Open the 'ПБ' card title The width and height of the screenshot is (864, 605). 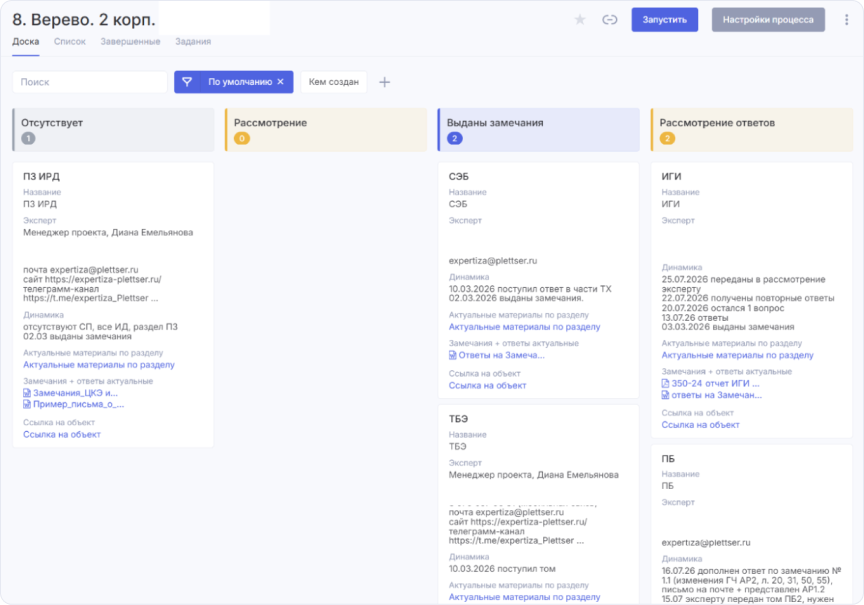coord(668,458)
